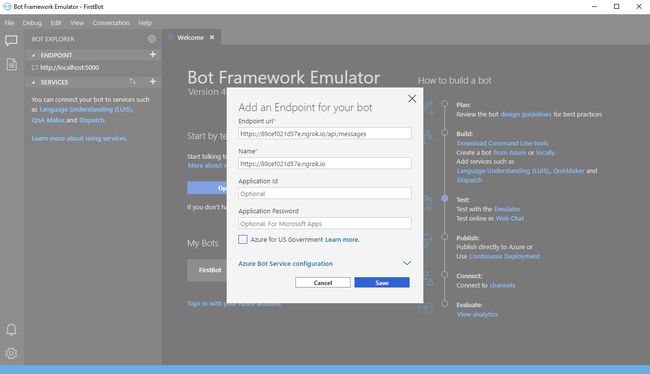Open the Help menu
The height and width of the screenshot is (374, 650).
[145, 23]
